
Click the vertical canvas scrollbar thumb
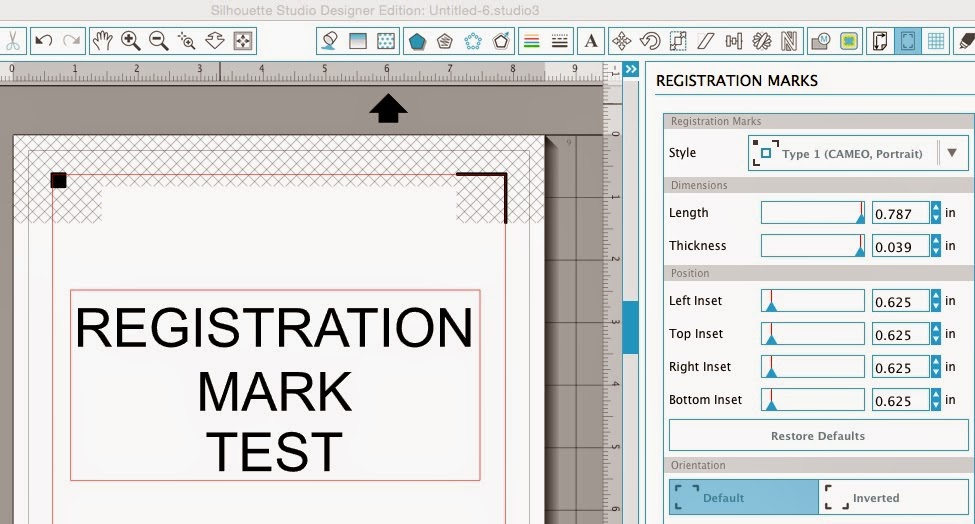point(631,327)
